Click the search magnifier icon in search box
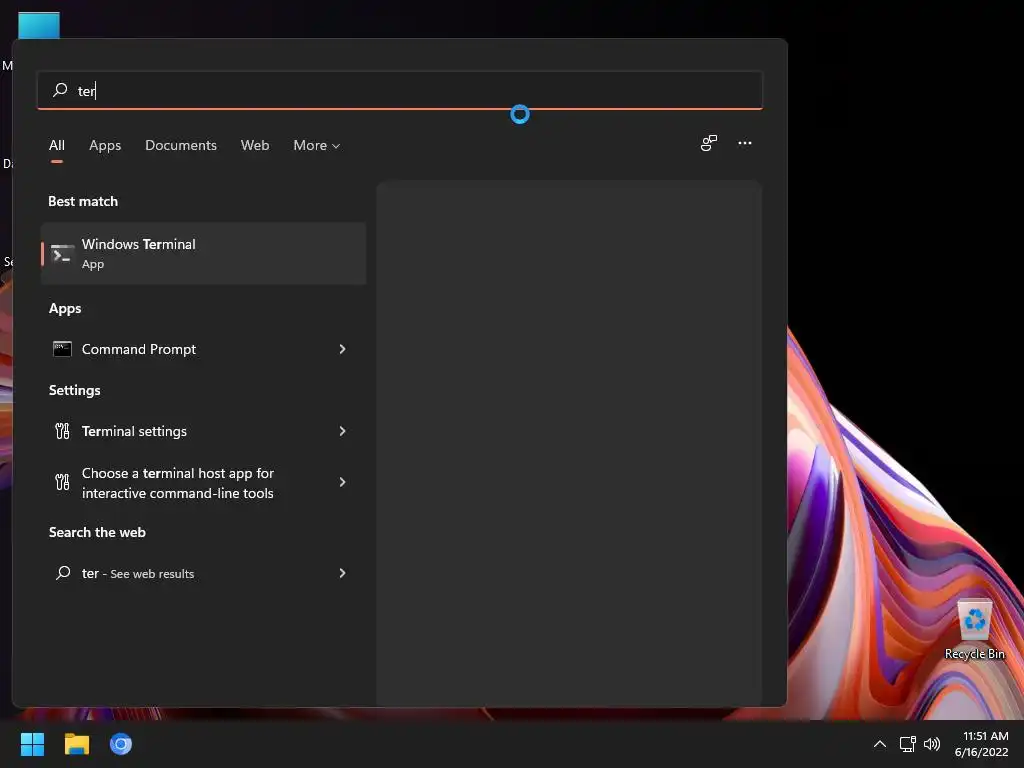The width and height of the screenshot is (1024, 768). (x=60, y=89)
